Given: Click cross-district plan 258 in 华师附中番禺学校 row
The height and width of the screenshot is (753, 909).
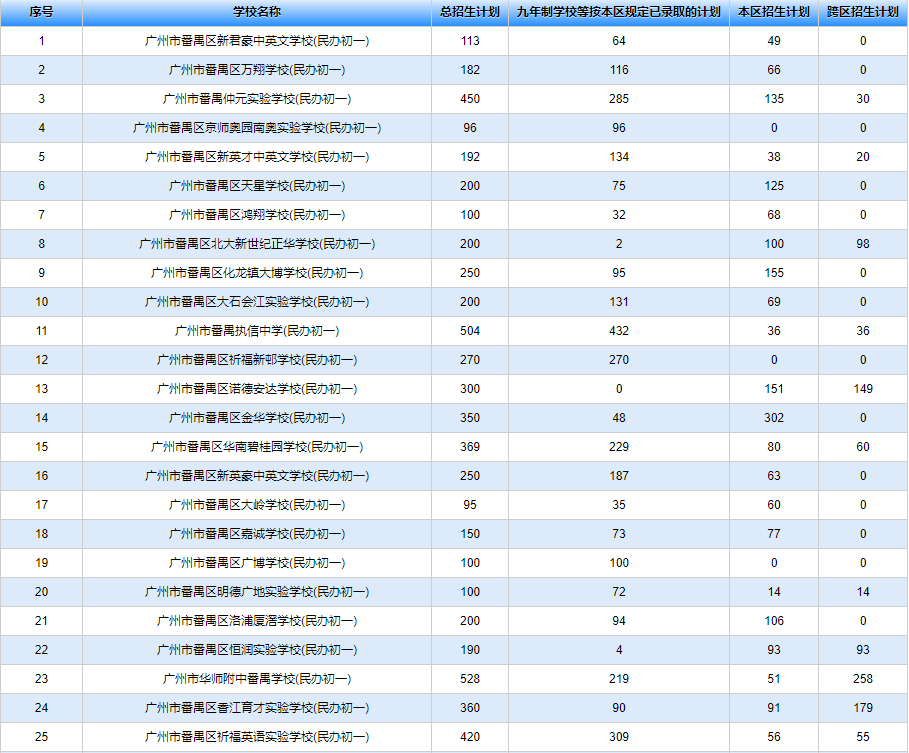Looking at the screenshot, I should 863,679.
